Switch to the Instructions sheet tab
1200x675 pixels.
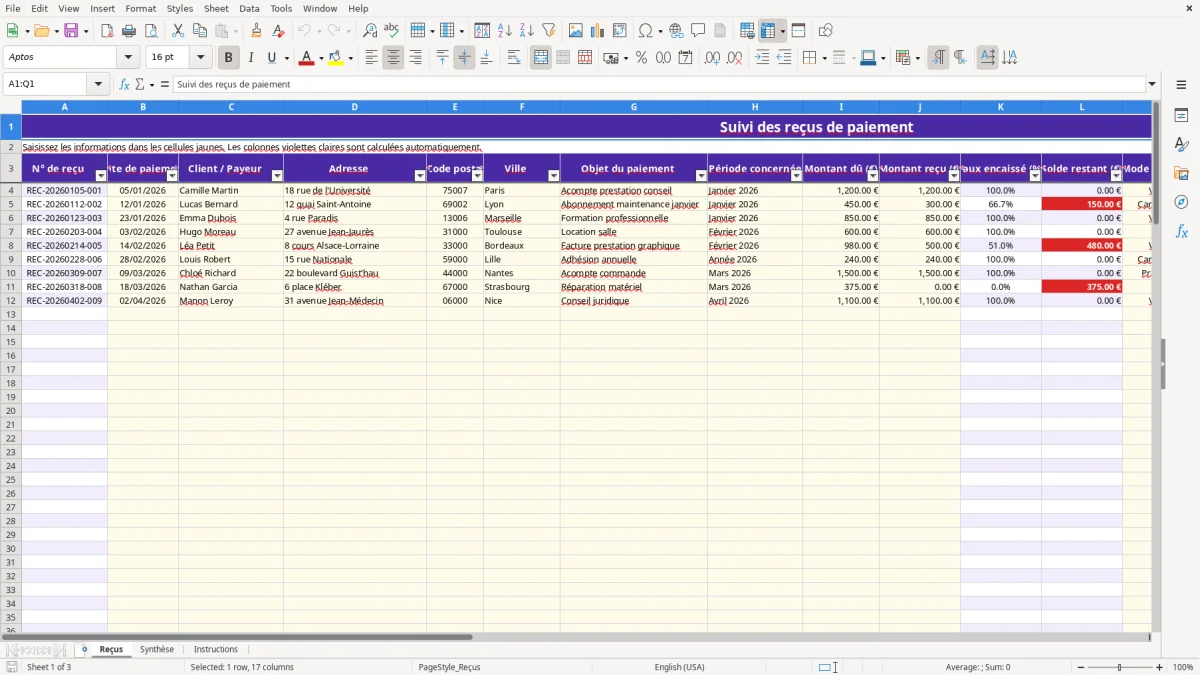click(216, 649)
